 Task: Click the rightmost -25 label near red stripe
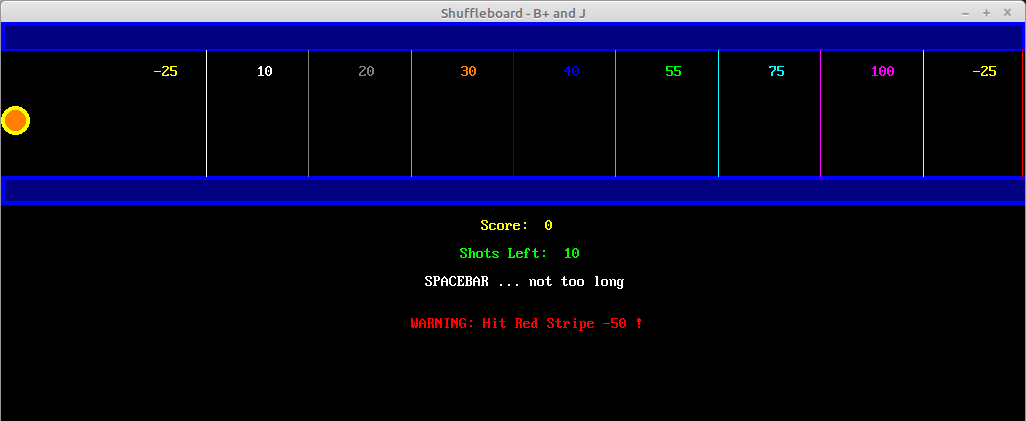pyautogui.click(x=984, y=72)
